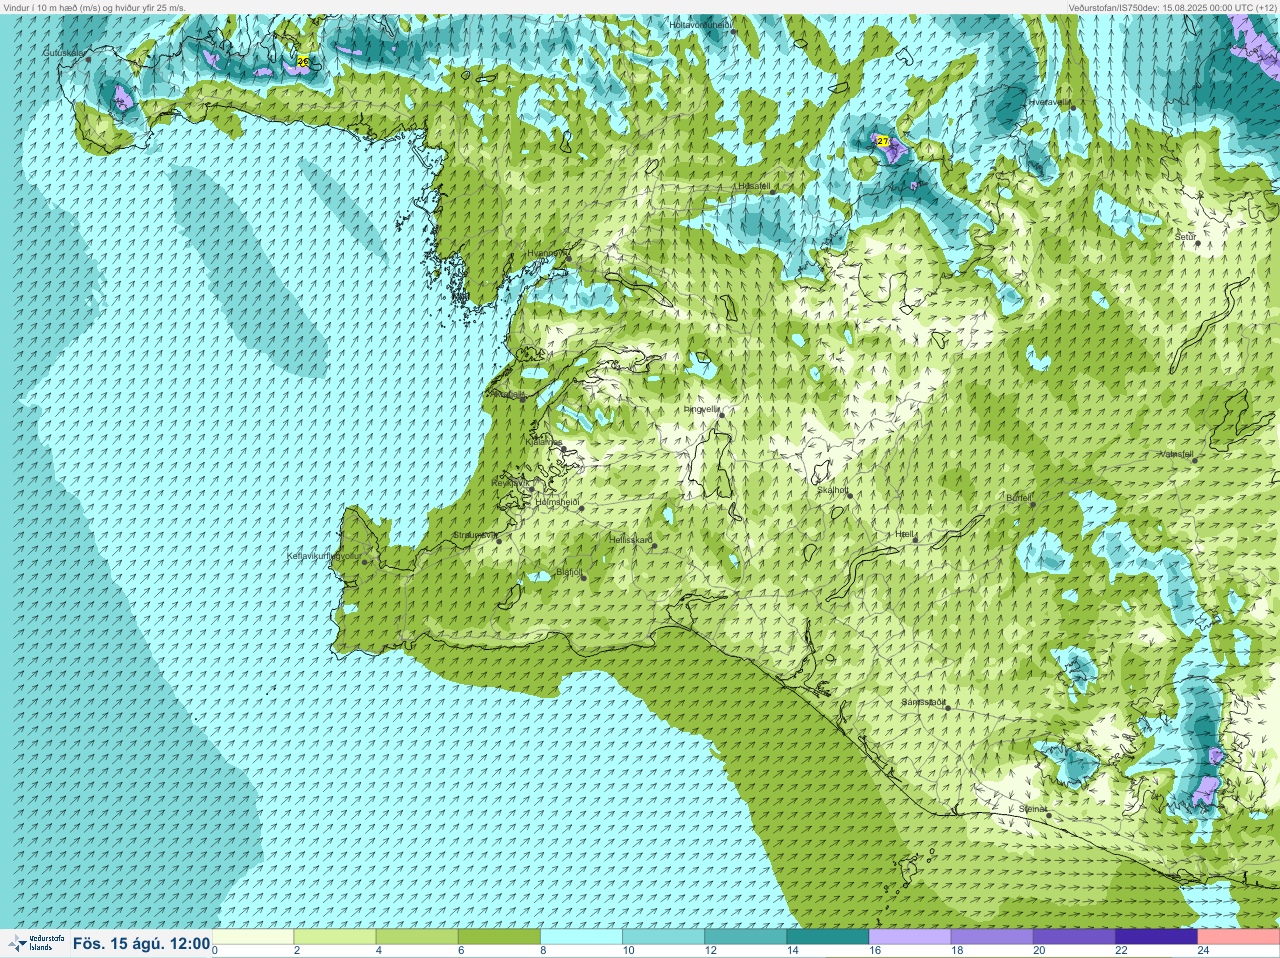Click the Keflavíkurflugvöllur place label

[324, 556]
